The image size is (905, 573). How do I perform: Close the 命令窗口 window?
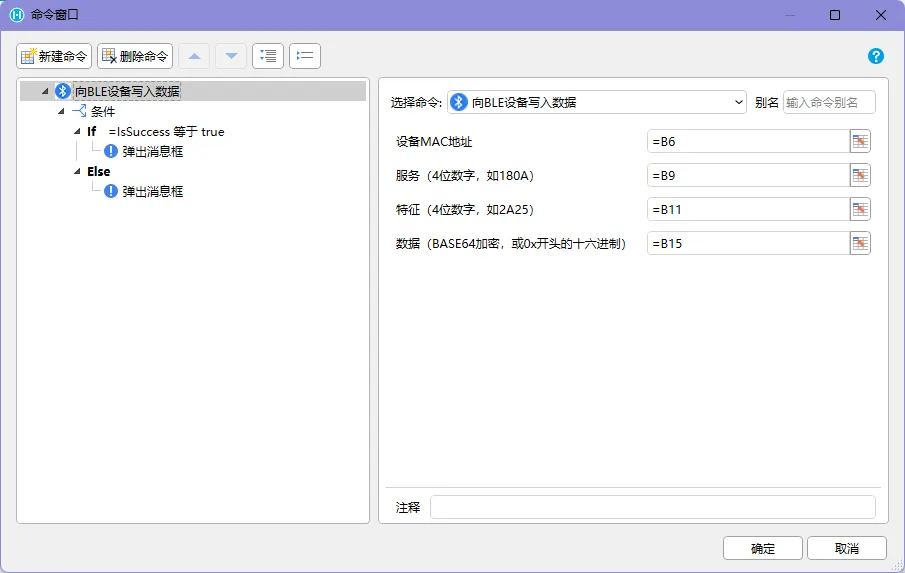coord(881,15)
